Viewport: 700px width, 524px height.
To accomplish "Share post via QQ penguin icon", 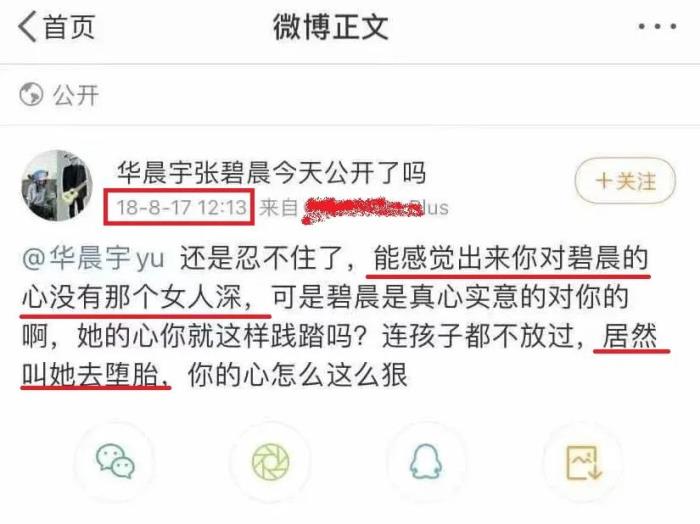I will pos(426,462).
